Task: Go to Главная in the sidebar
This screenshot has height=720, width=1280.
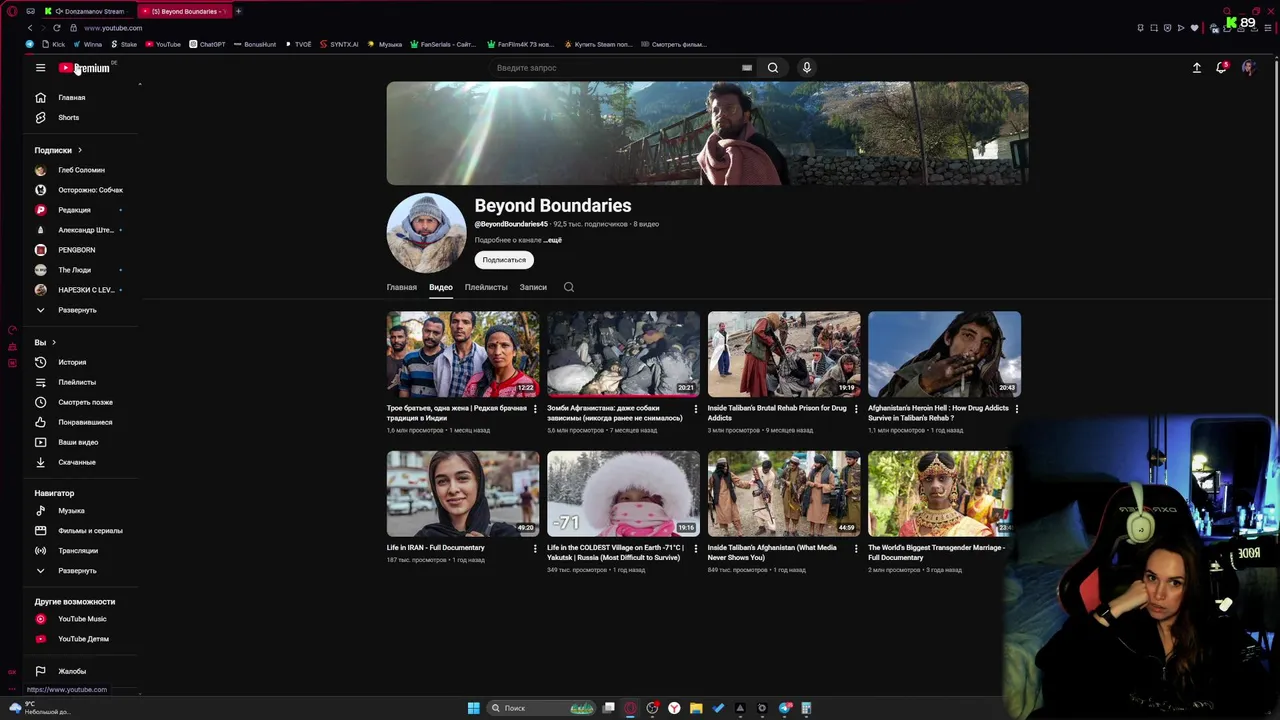Action: pos(70,97)
